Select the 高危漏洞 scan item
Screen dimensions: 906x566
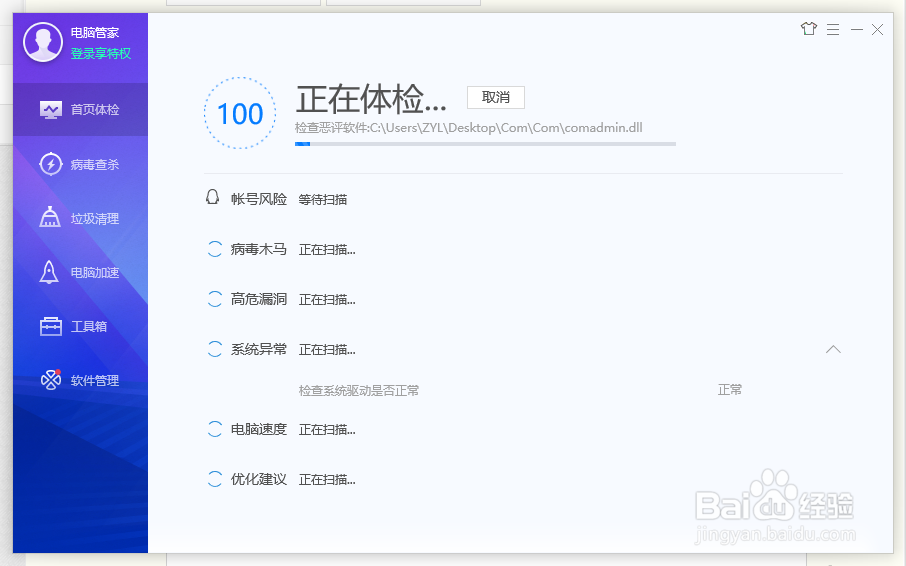tap(259, 299)
